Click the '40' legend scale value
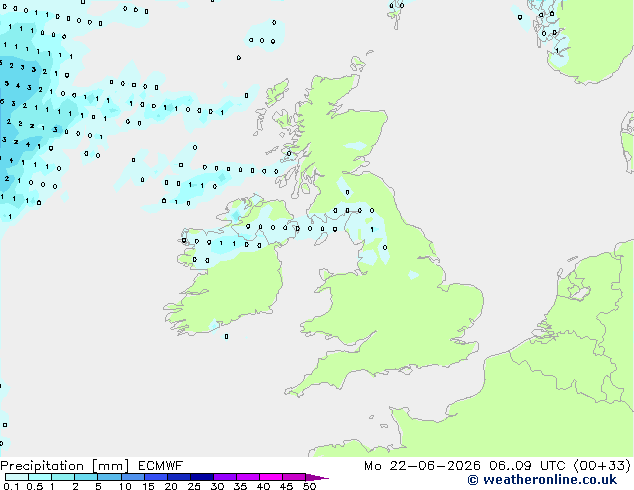 point(263,486)
